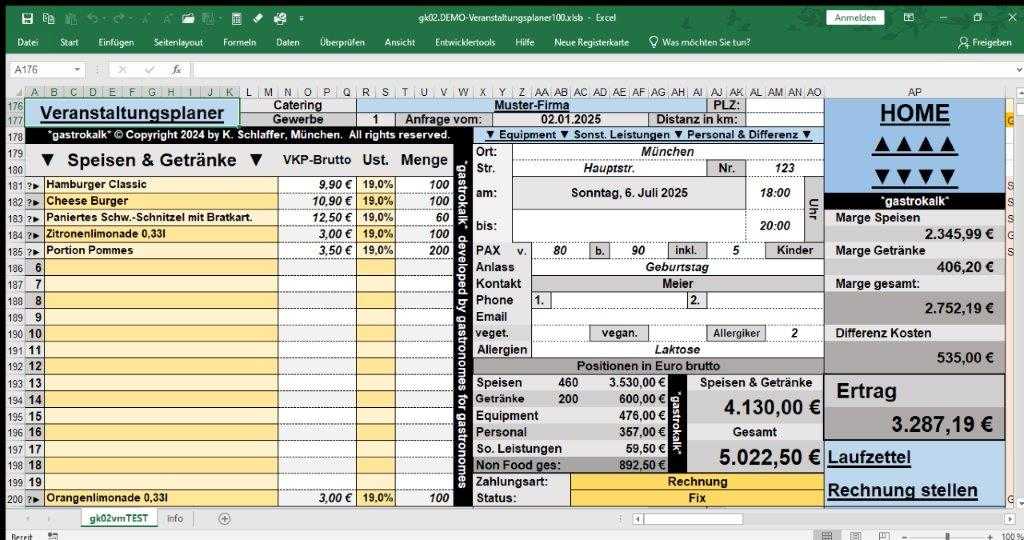Screen dimensions: 1024x540
Task: Click the eraser icon in quick access toolbar
Action: [258, 18]
